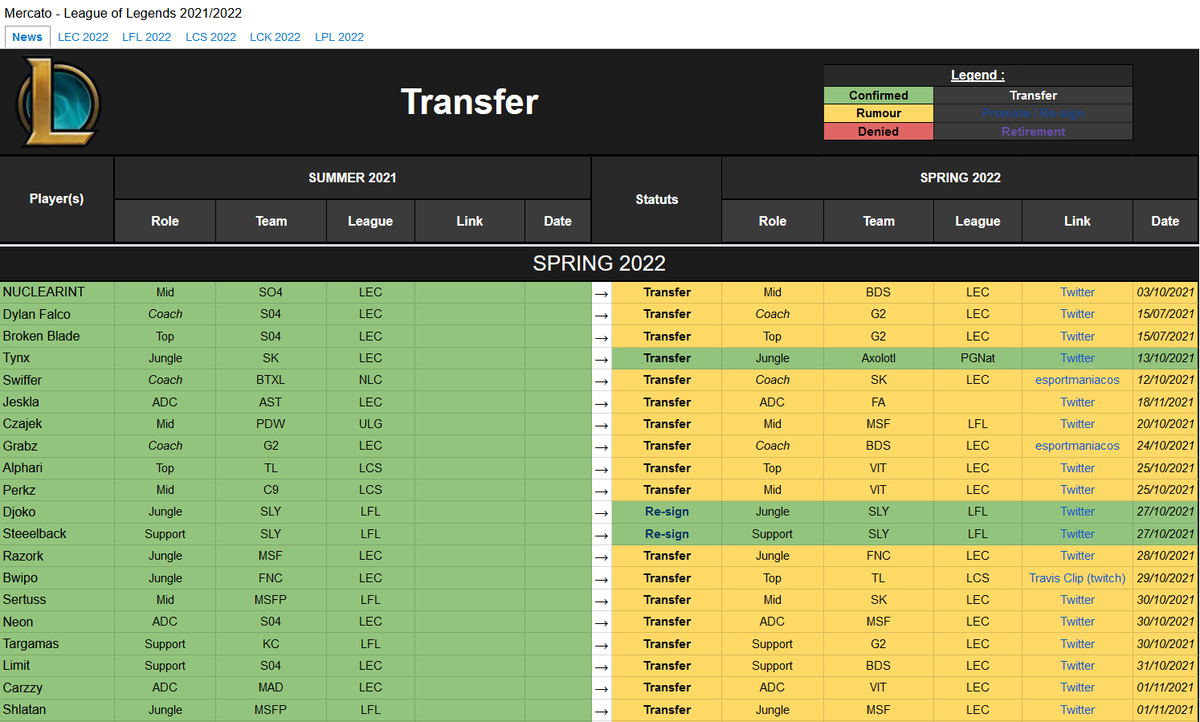Click the red Denied legend cell
The height and width of the screenshot is (722, 1200).
click(878, 131)
